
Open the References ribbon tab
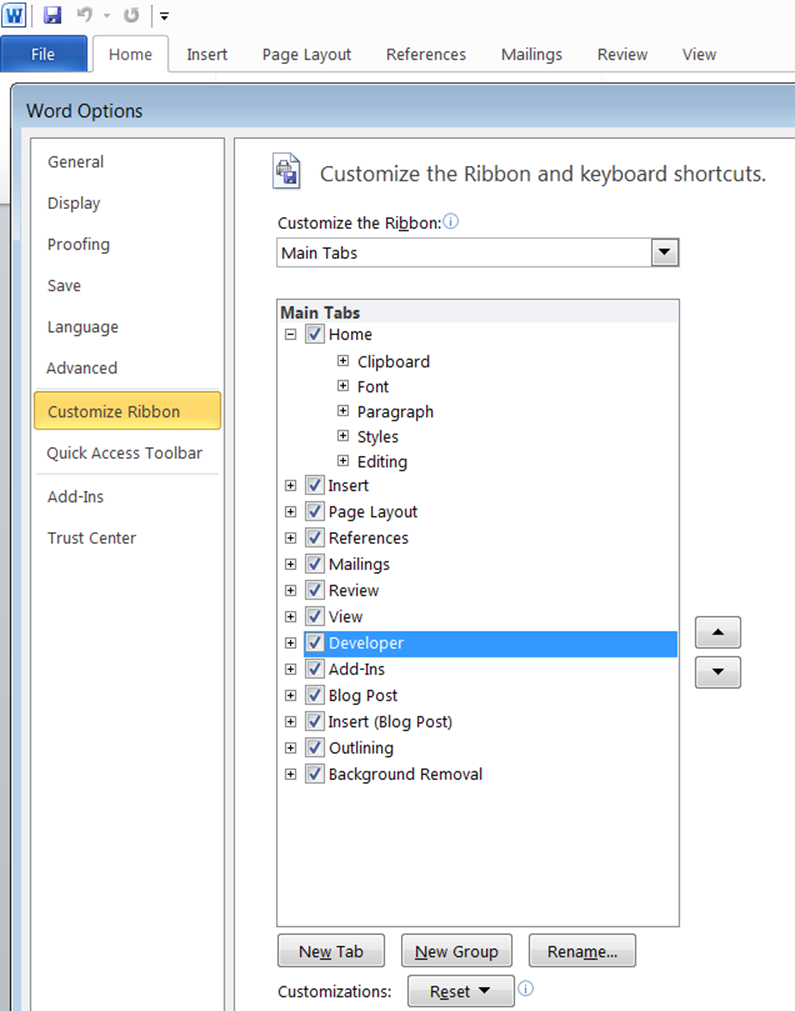click(x=426, y=54)
